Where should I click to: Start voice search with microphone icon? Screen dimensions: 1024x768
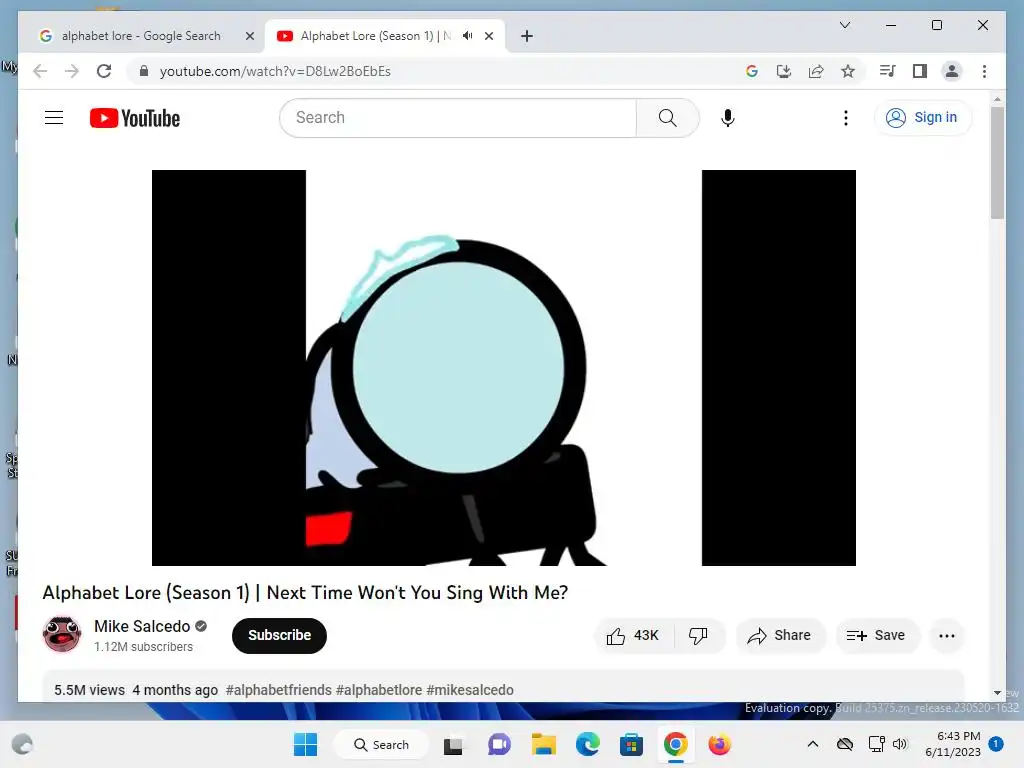click(728, 118)
